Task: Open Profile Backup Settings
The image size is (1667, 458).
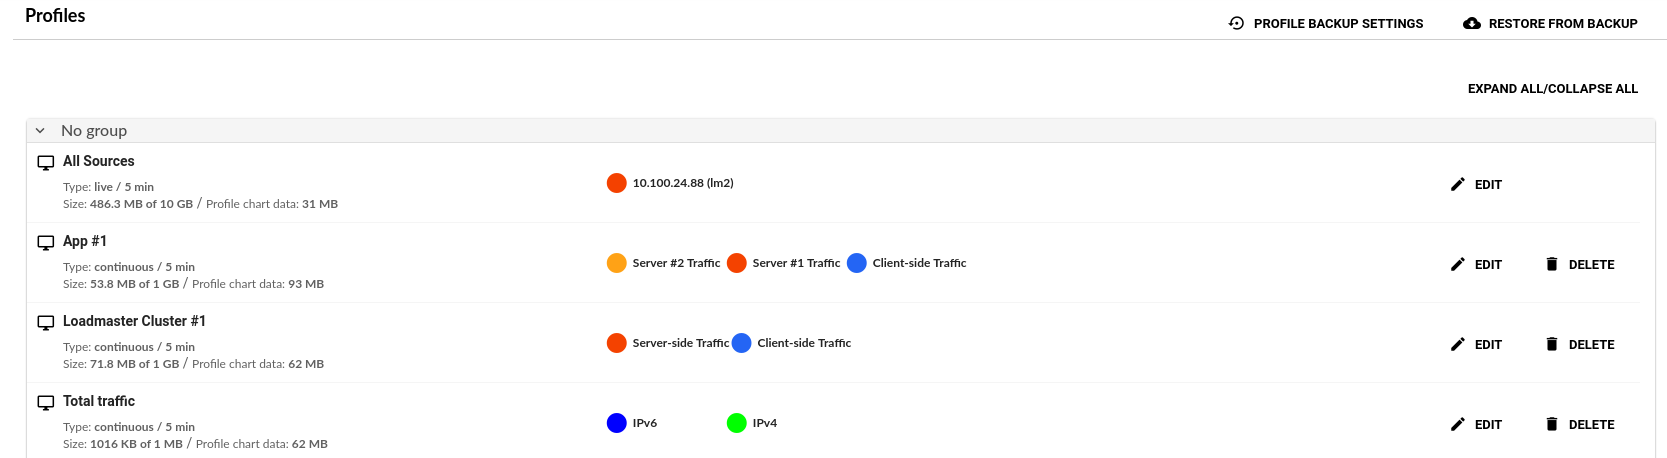Action: pyautogui.click(x=1338, y=24)
